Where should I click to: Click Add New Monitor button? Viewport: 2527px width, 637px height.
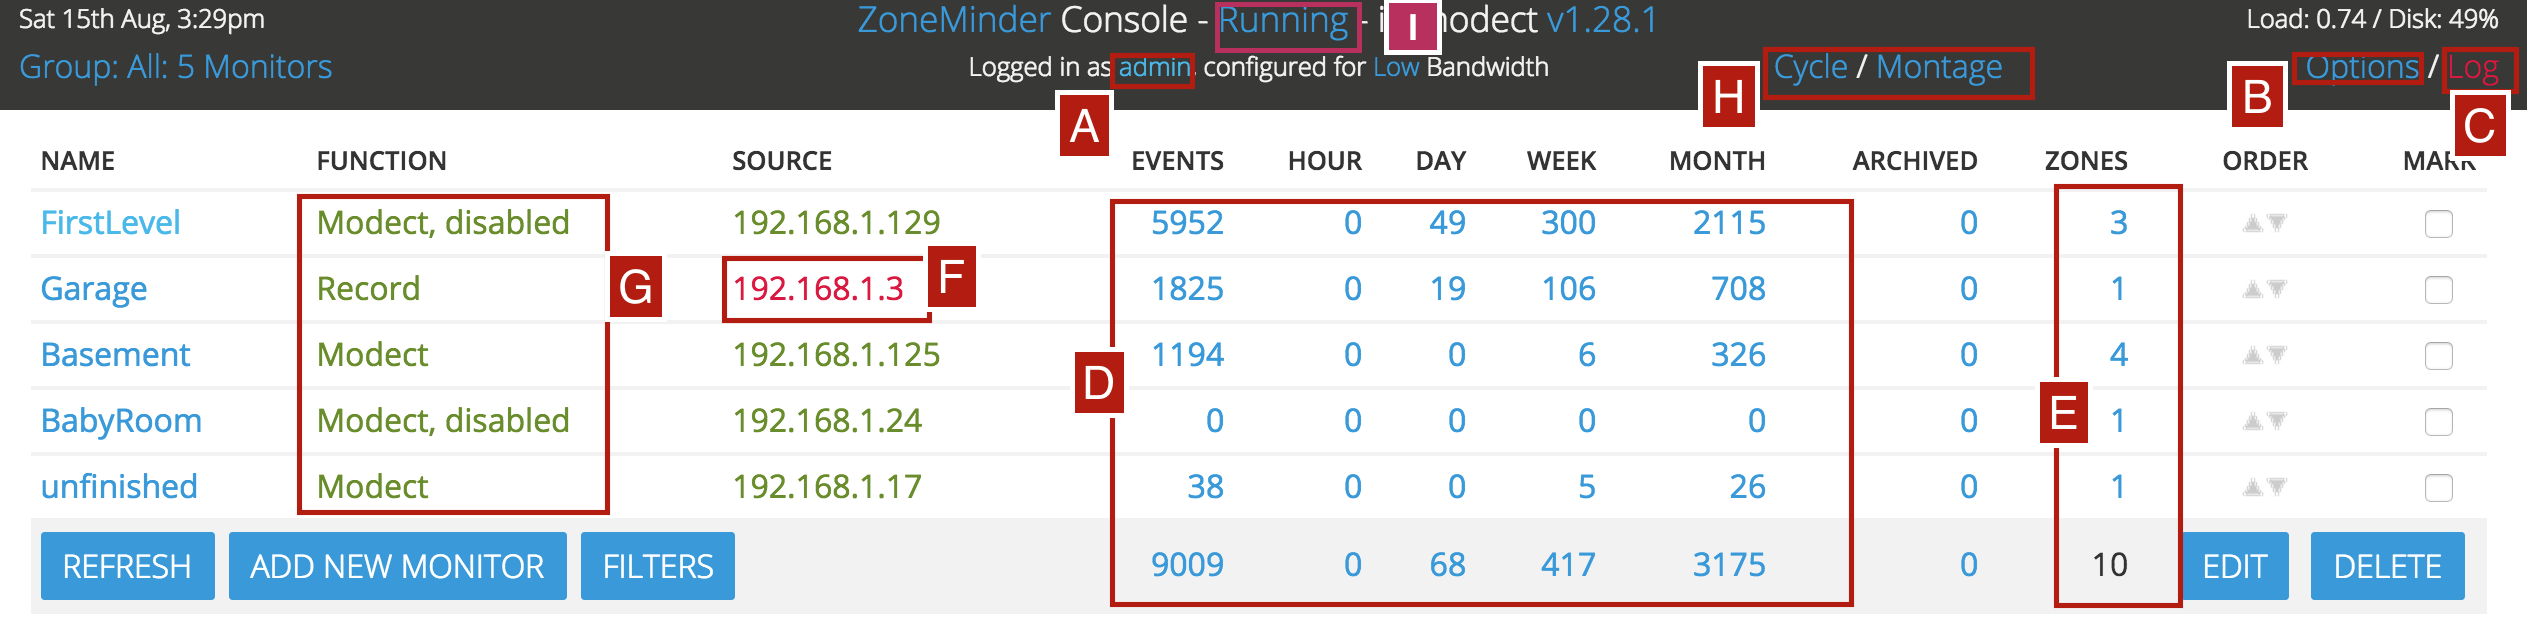(397, 566)
